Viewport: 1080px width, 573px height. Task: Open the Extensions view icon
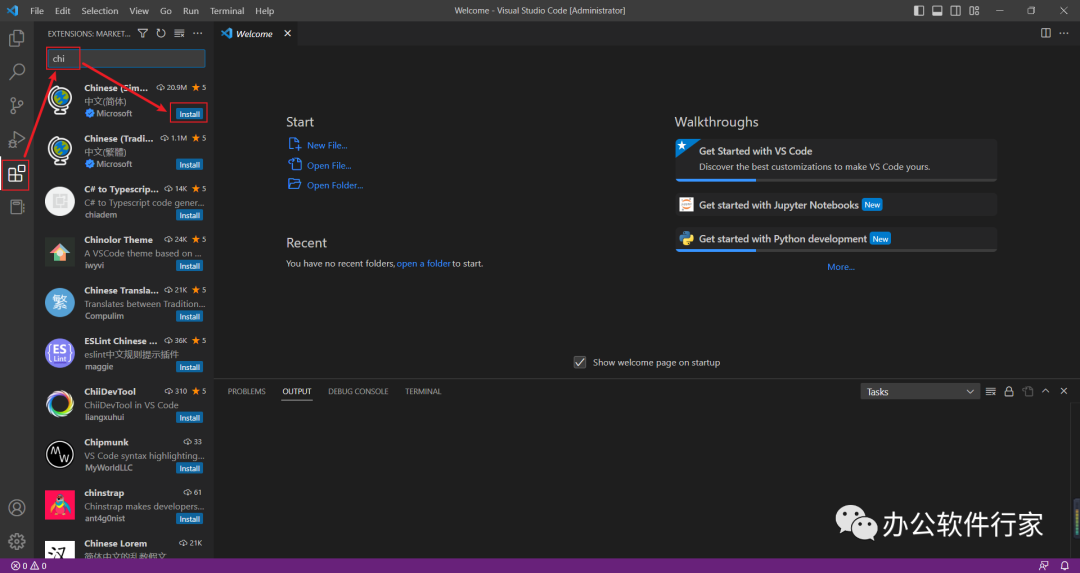[x=17, y=174]
